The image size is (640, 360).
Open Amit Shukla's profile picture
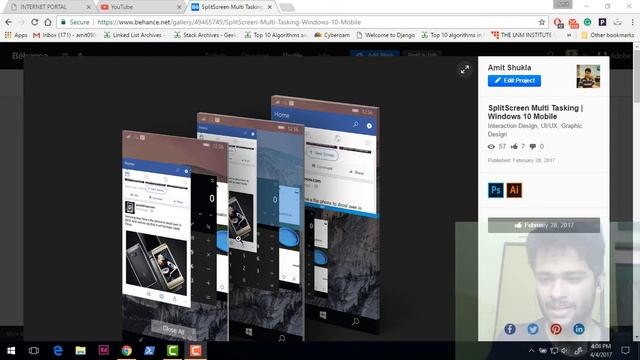[x=588, y=76]
